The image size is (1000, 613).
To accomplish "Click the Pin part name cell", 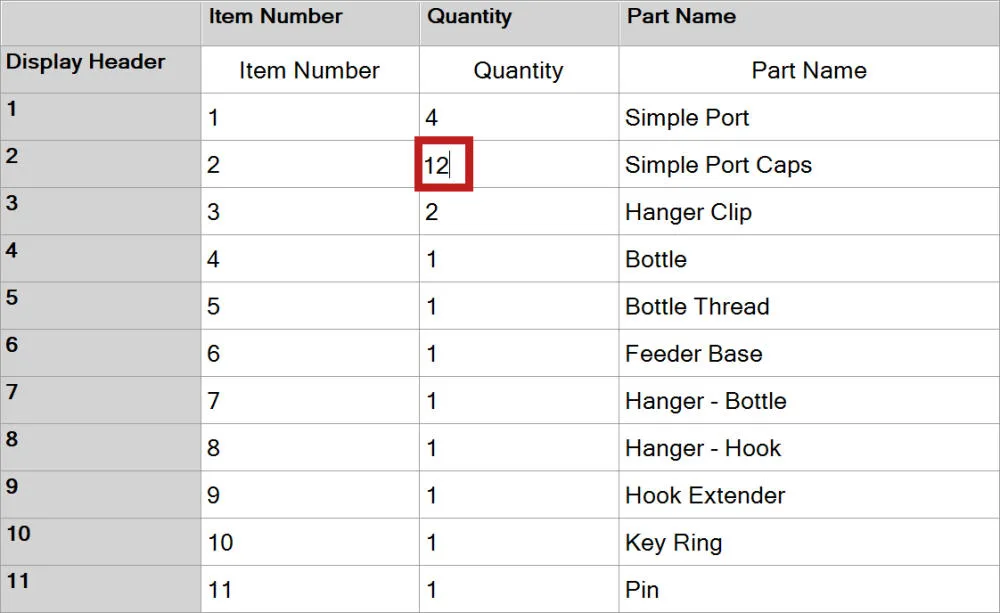I will [x=809, y=589].
